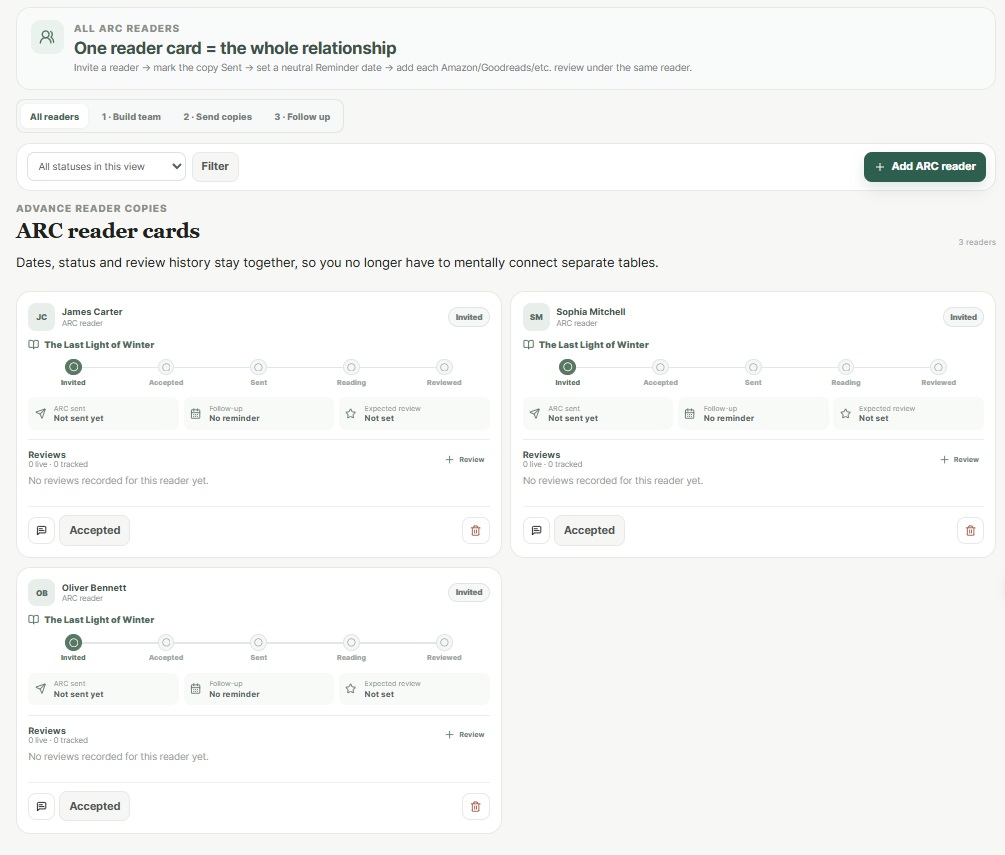Click Sent step circle on Sophia Mitchell tracker
Image resolution: width=1005 pixels, height=855 pixels.
tap(753, 367)
